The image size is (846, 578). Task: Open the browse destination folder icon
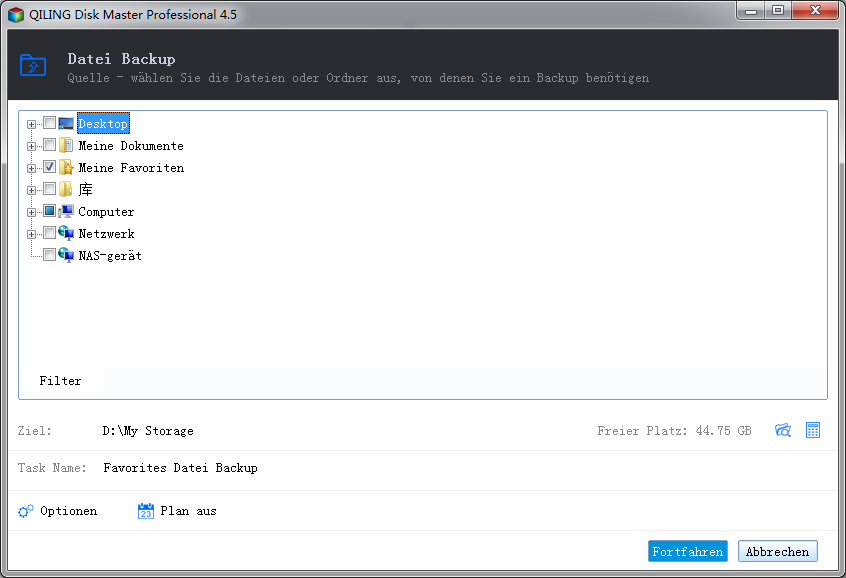pos(783,430)
